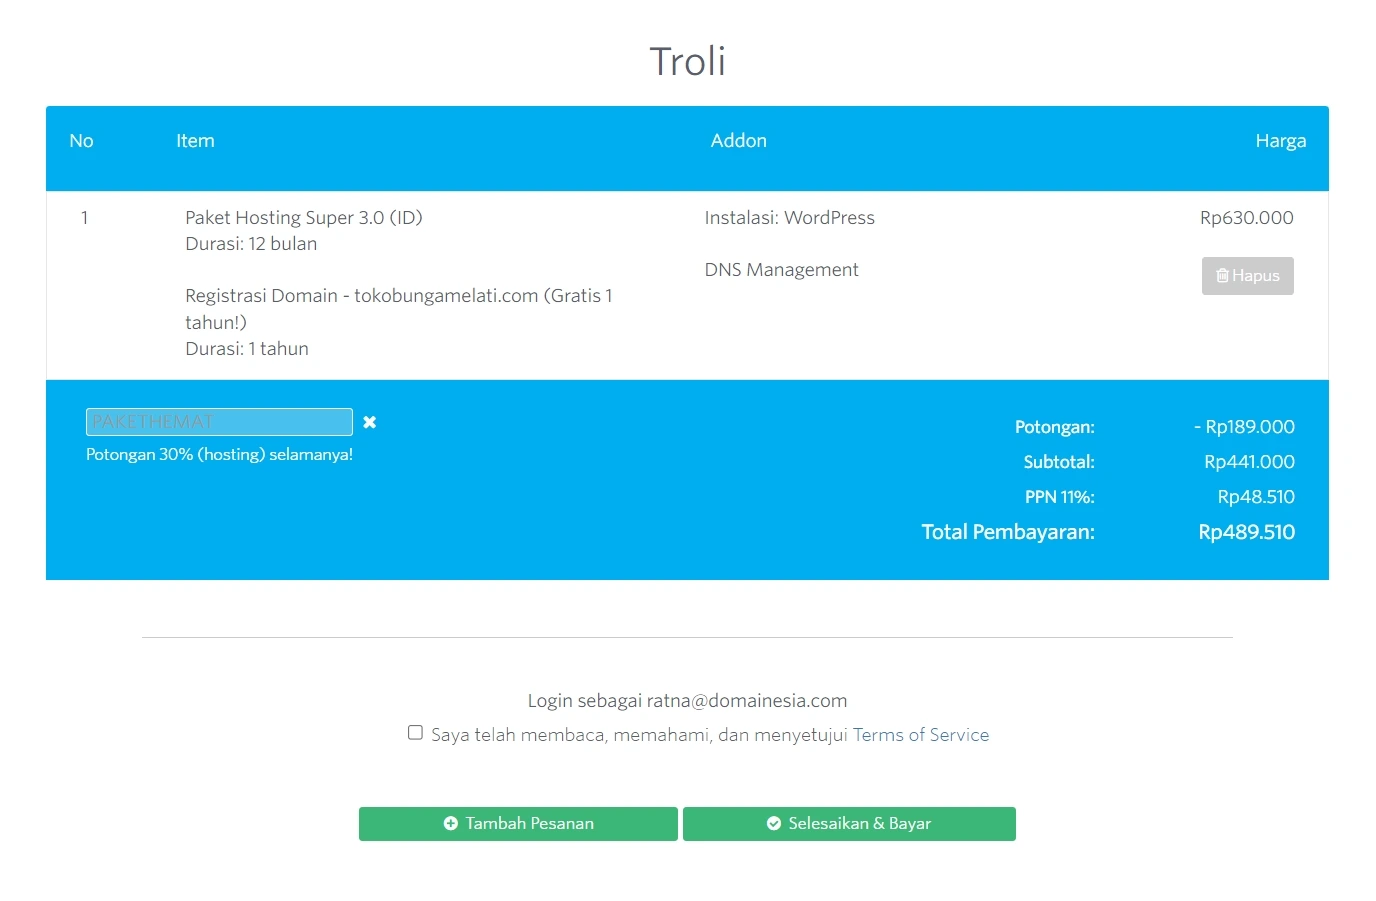Open the Terms of Service link
The image size is (1376, 901).
(921, 735)
